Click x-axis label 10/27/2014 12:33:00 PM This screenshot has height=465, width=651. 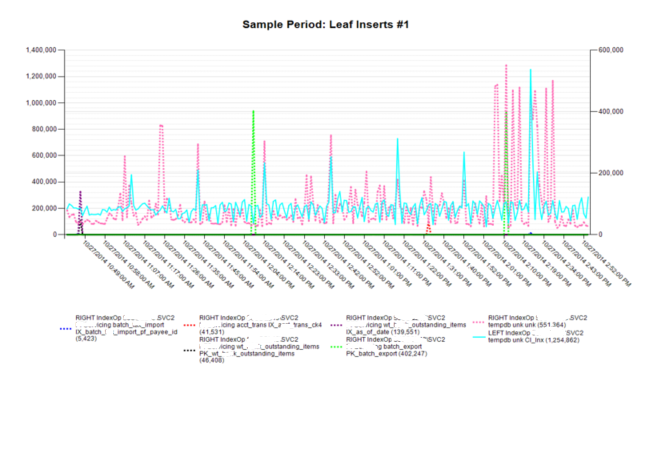pos(328,263)
